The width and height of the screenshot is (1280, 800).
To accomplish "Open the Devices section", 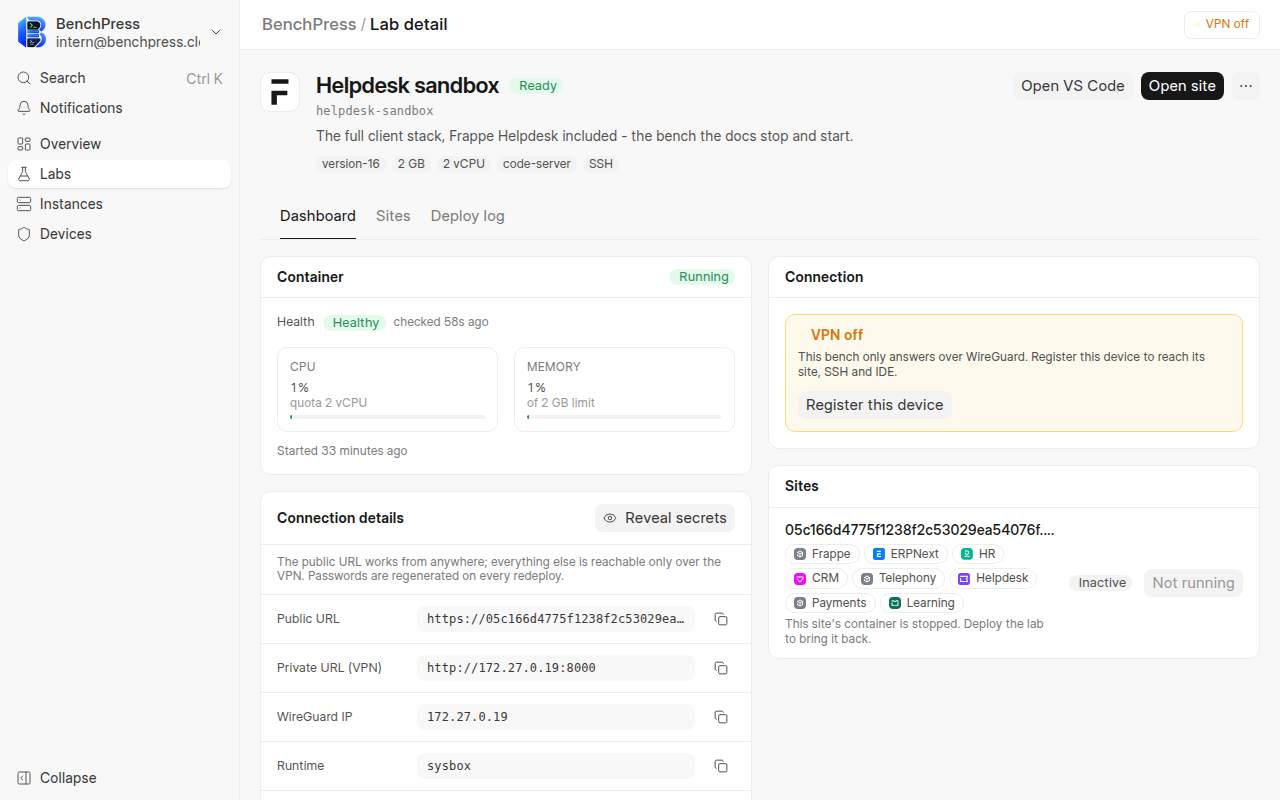I will click(x=119, y=234).
